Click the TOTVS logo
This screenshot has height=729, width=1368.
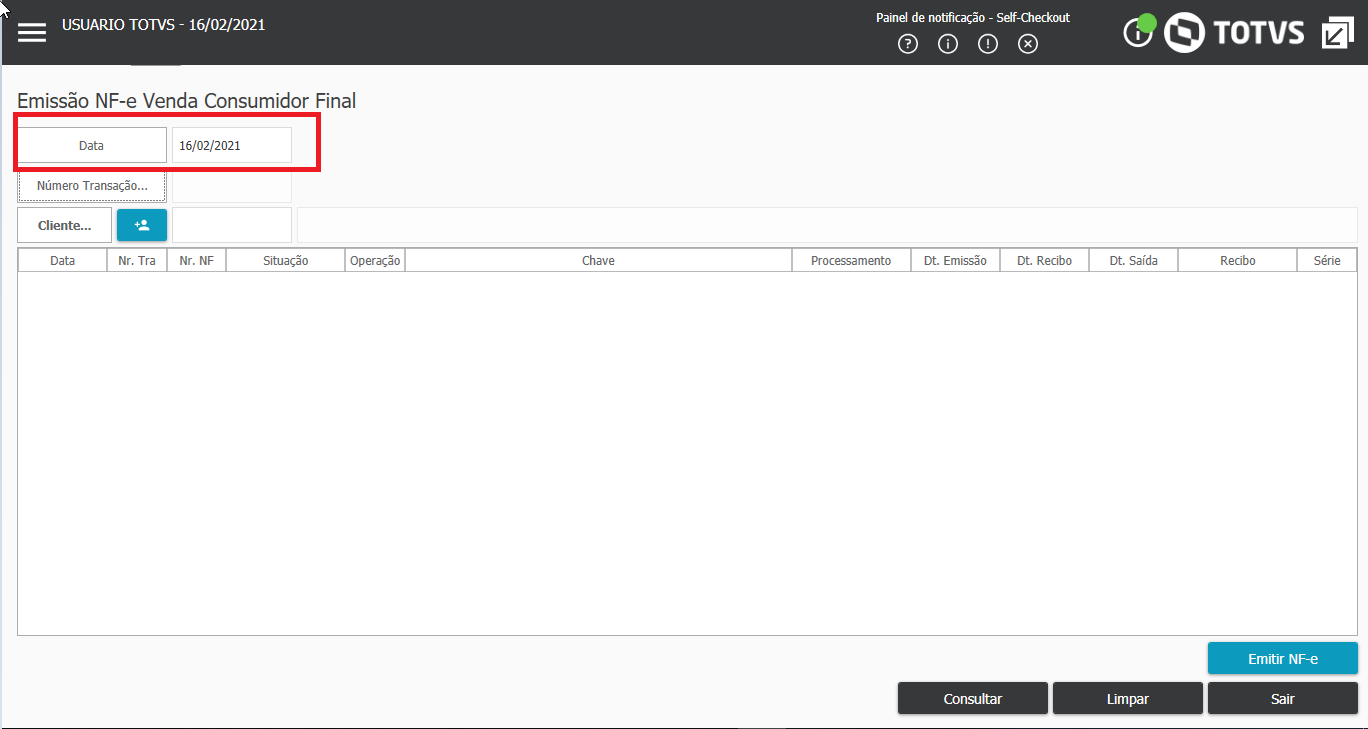coord(1235,33)
